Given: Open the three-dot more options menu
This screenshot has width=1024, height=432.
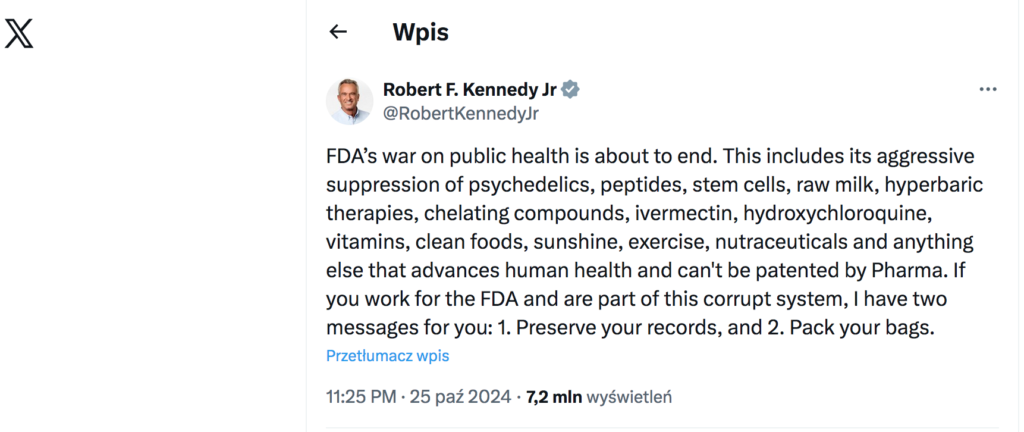Looking at the screenshot, I should pyautogui.click(x=988, y=90).
